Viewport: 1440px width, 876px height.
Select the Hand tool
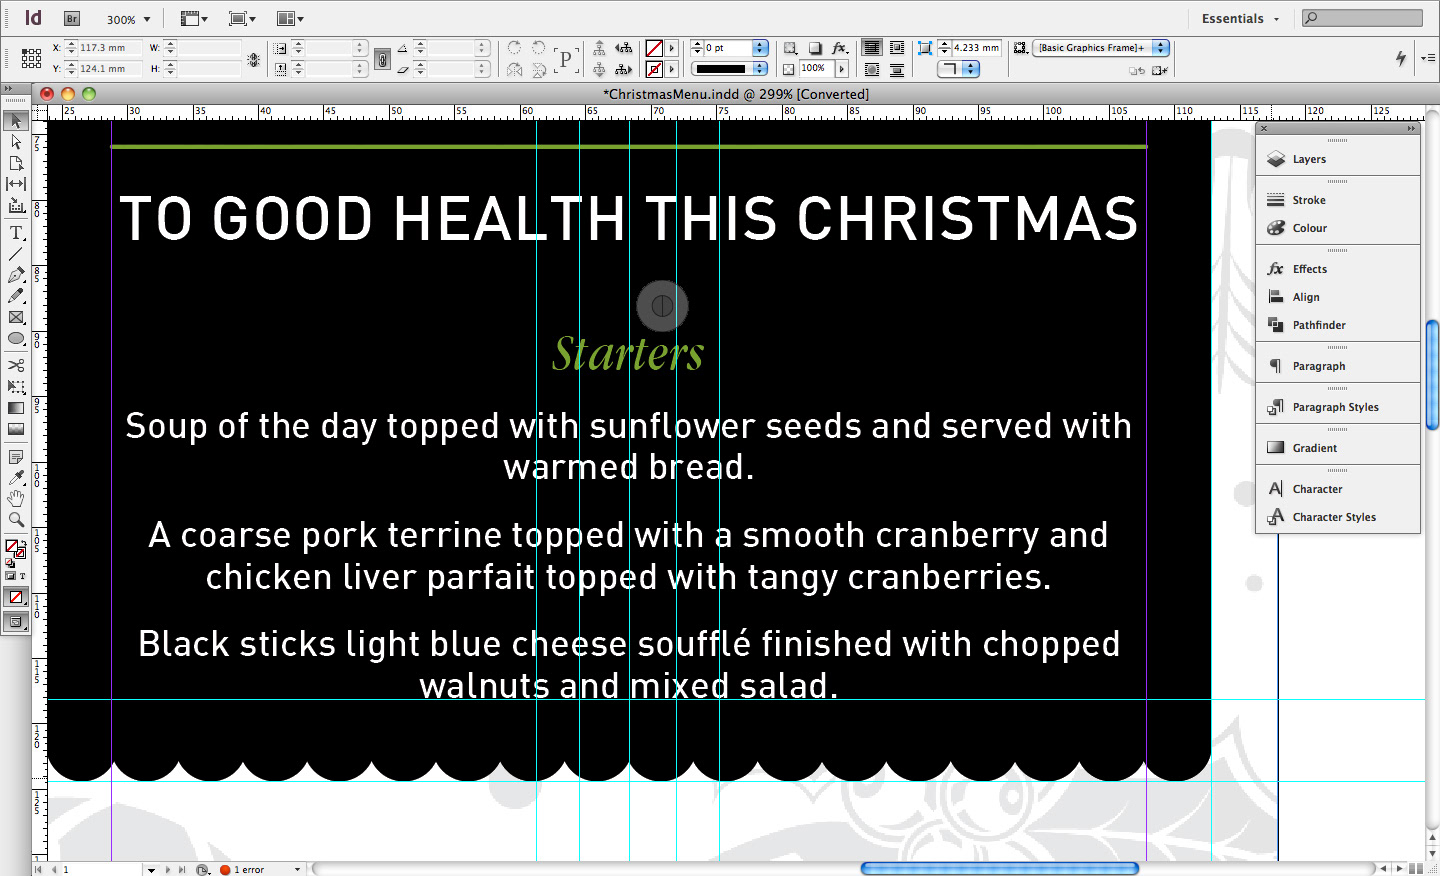16,499
